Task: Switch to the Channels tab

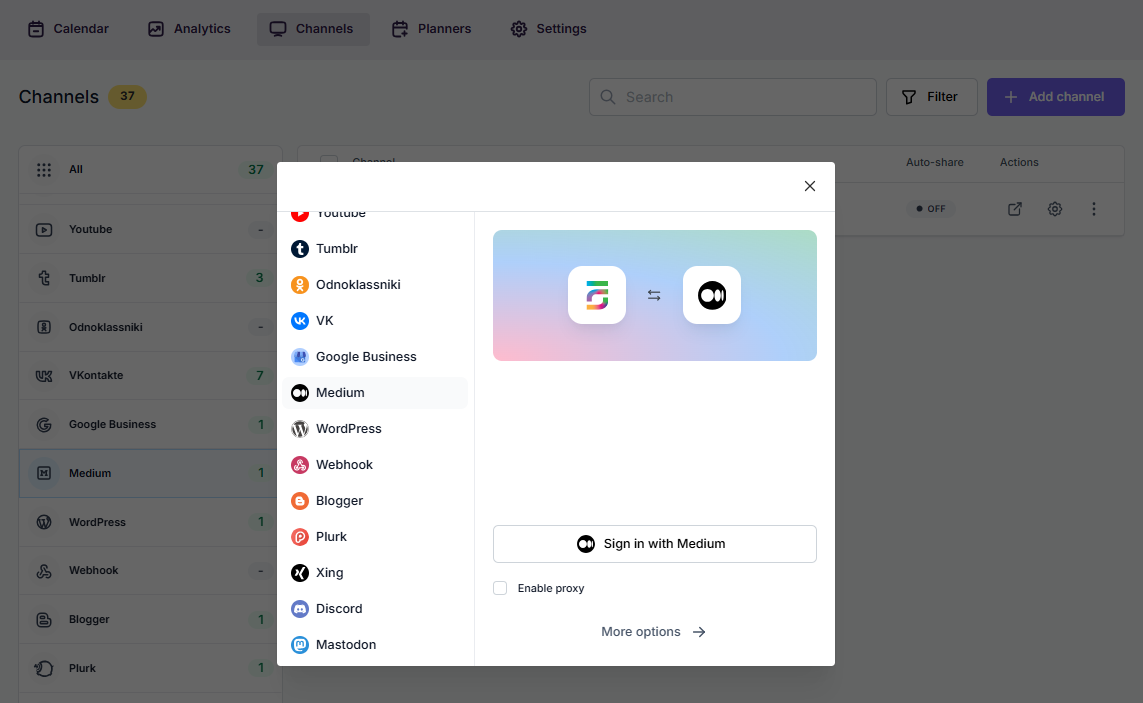Action: pos(313,29)
